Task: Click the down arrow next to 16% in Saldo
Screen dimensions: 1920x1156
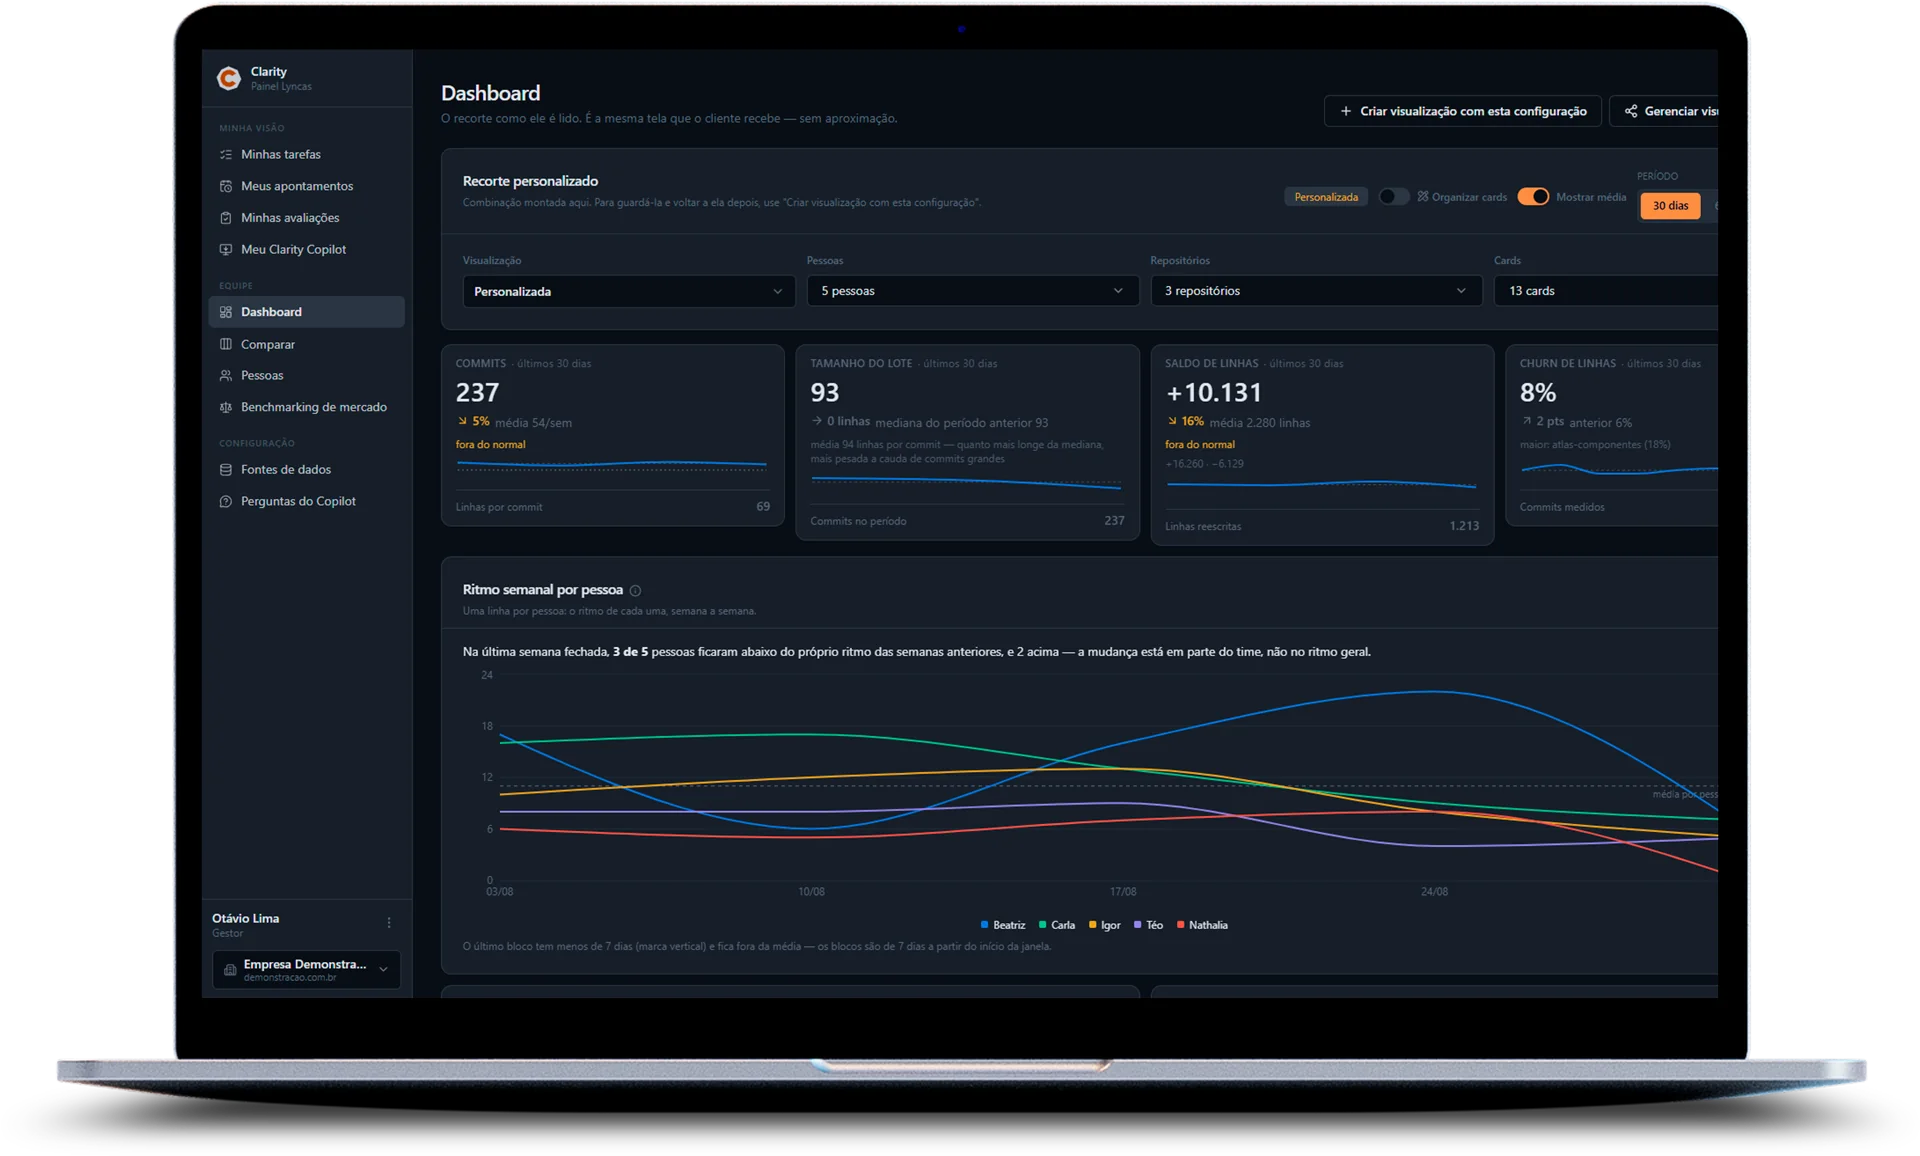Action: click(1172, 421)
